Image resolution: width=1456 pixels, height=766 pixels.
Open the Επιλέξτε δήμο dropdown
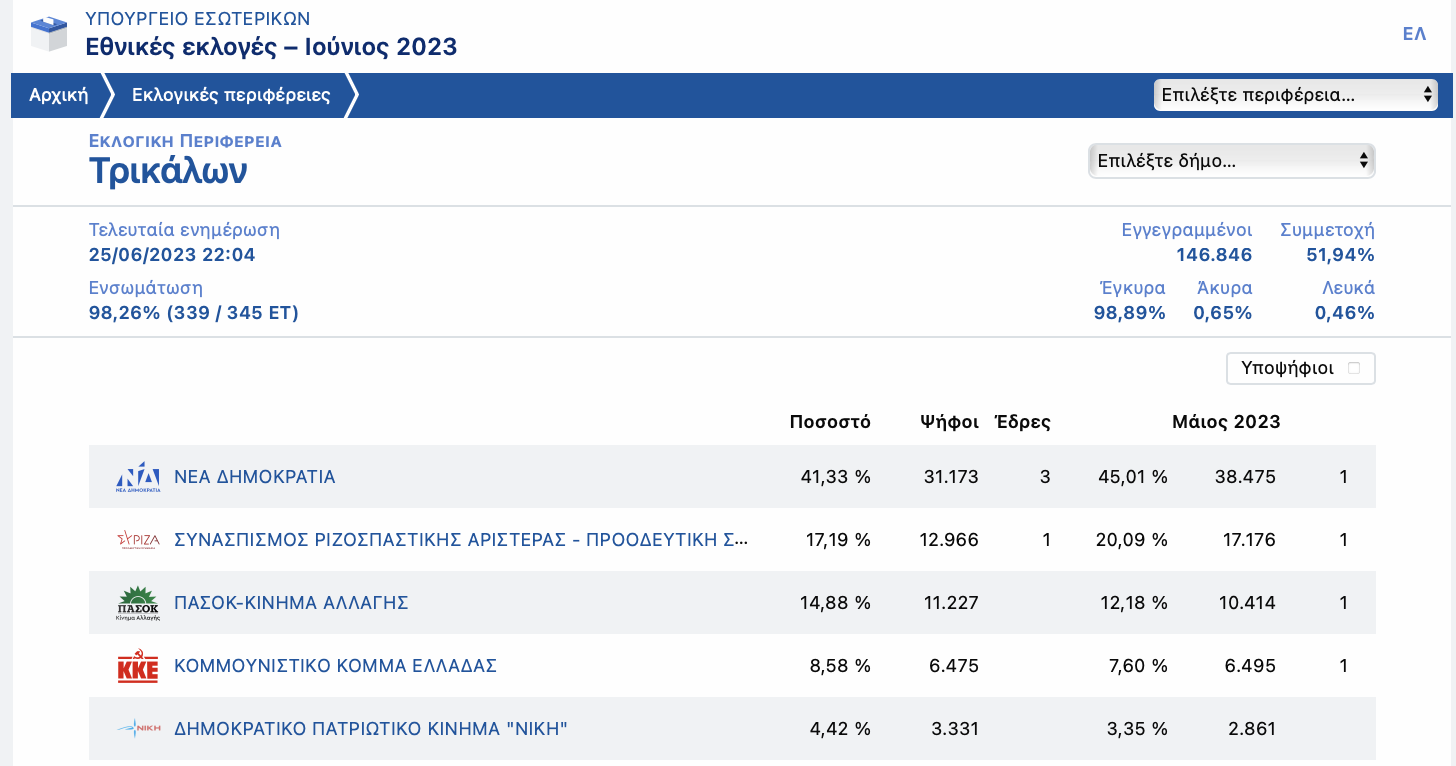(1232, 160)
